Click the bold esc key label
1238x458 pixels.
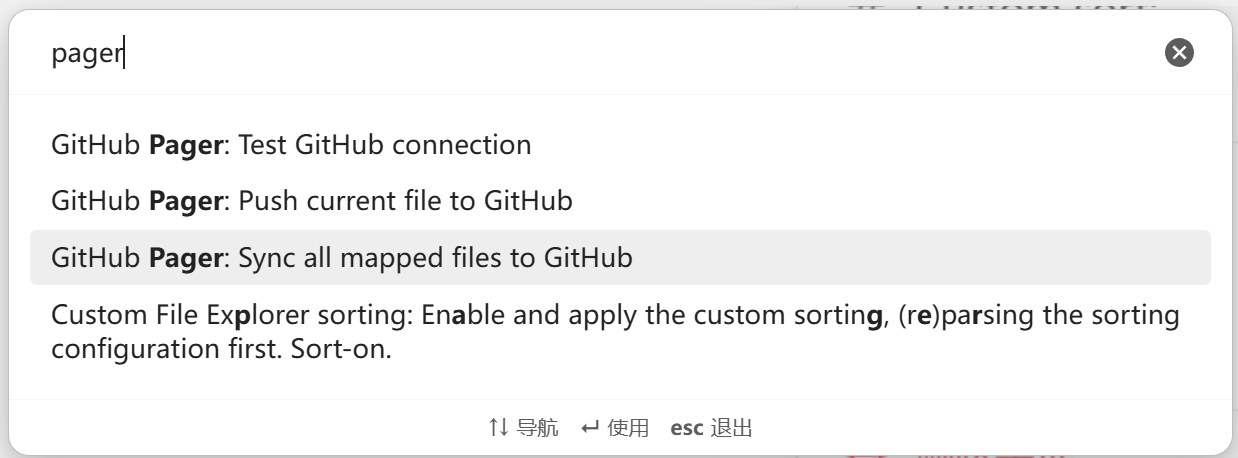click(x=686, y=429)
